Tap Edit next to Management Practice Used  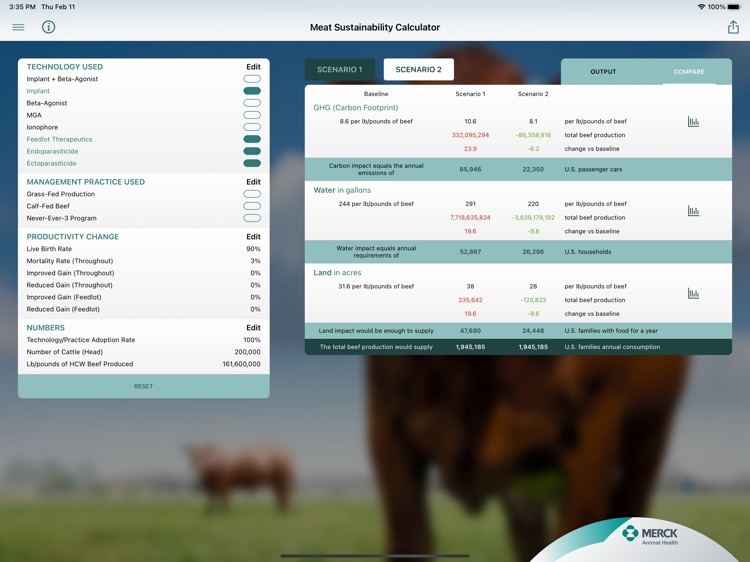pos(254,182)
